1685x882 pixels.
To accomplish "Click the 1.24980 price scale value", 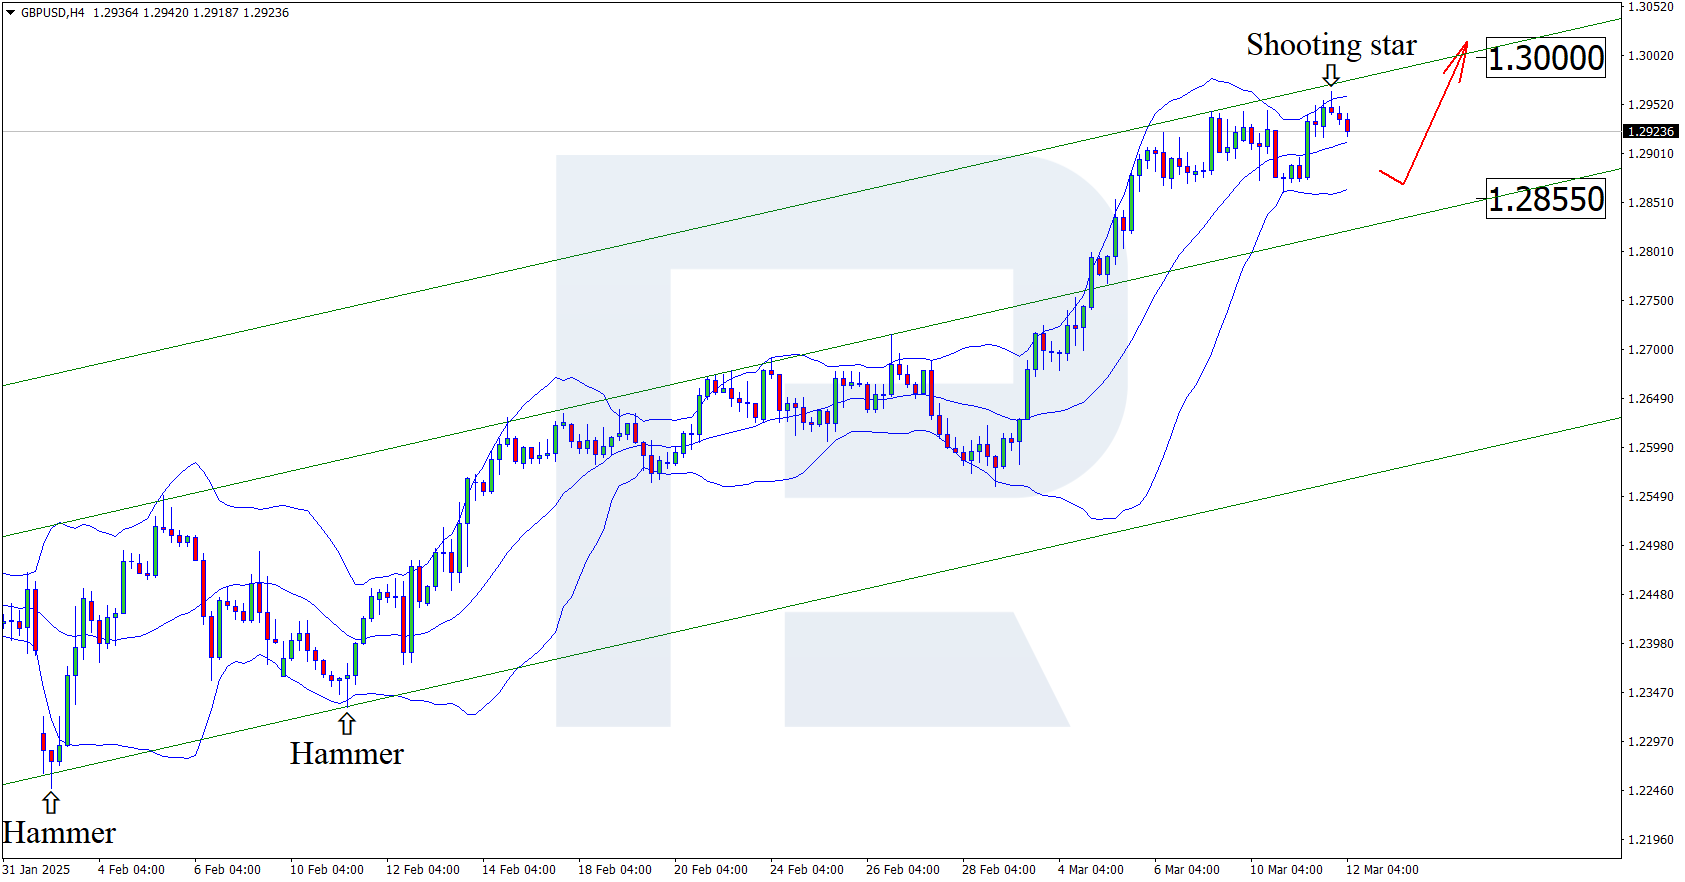I will 1651,546.
